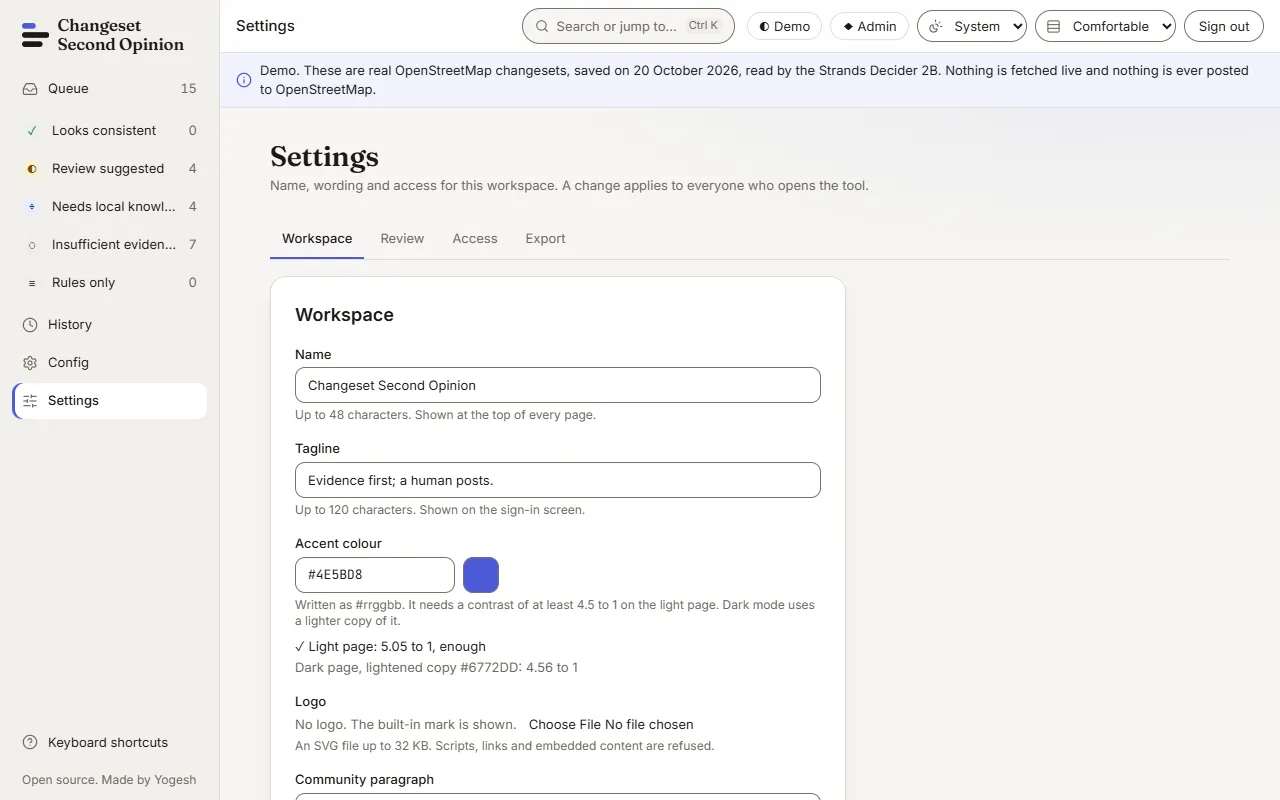Click the 'Light page: 5.05 to 1, enough' result
1280x800 pixels.
coord(390,647)
